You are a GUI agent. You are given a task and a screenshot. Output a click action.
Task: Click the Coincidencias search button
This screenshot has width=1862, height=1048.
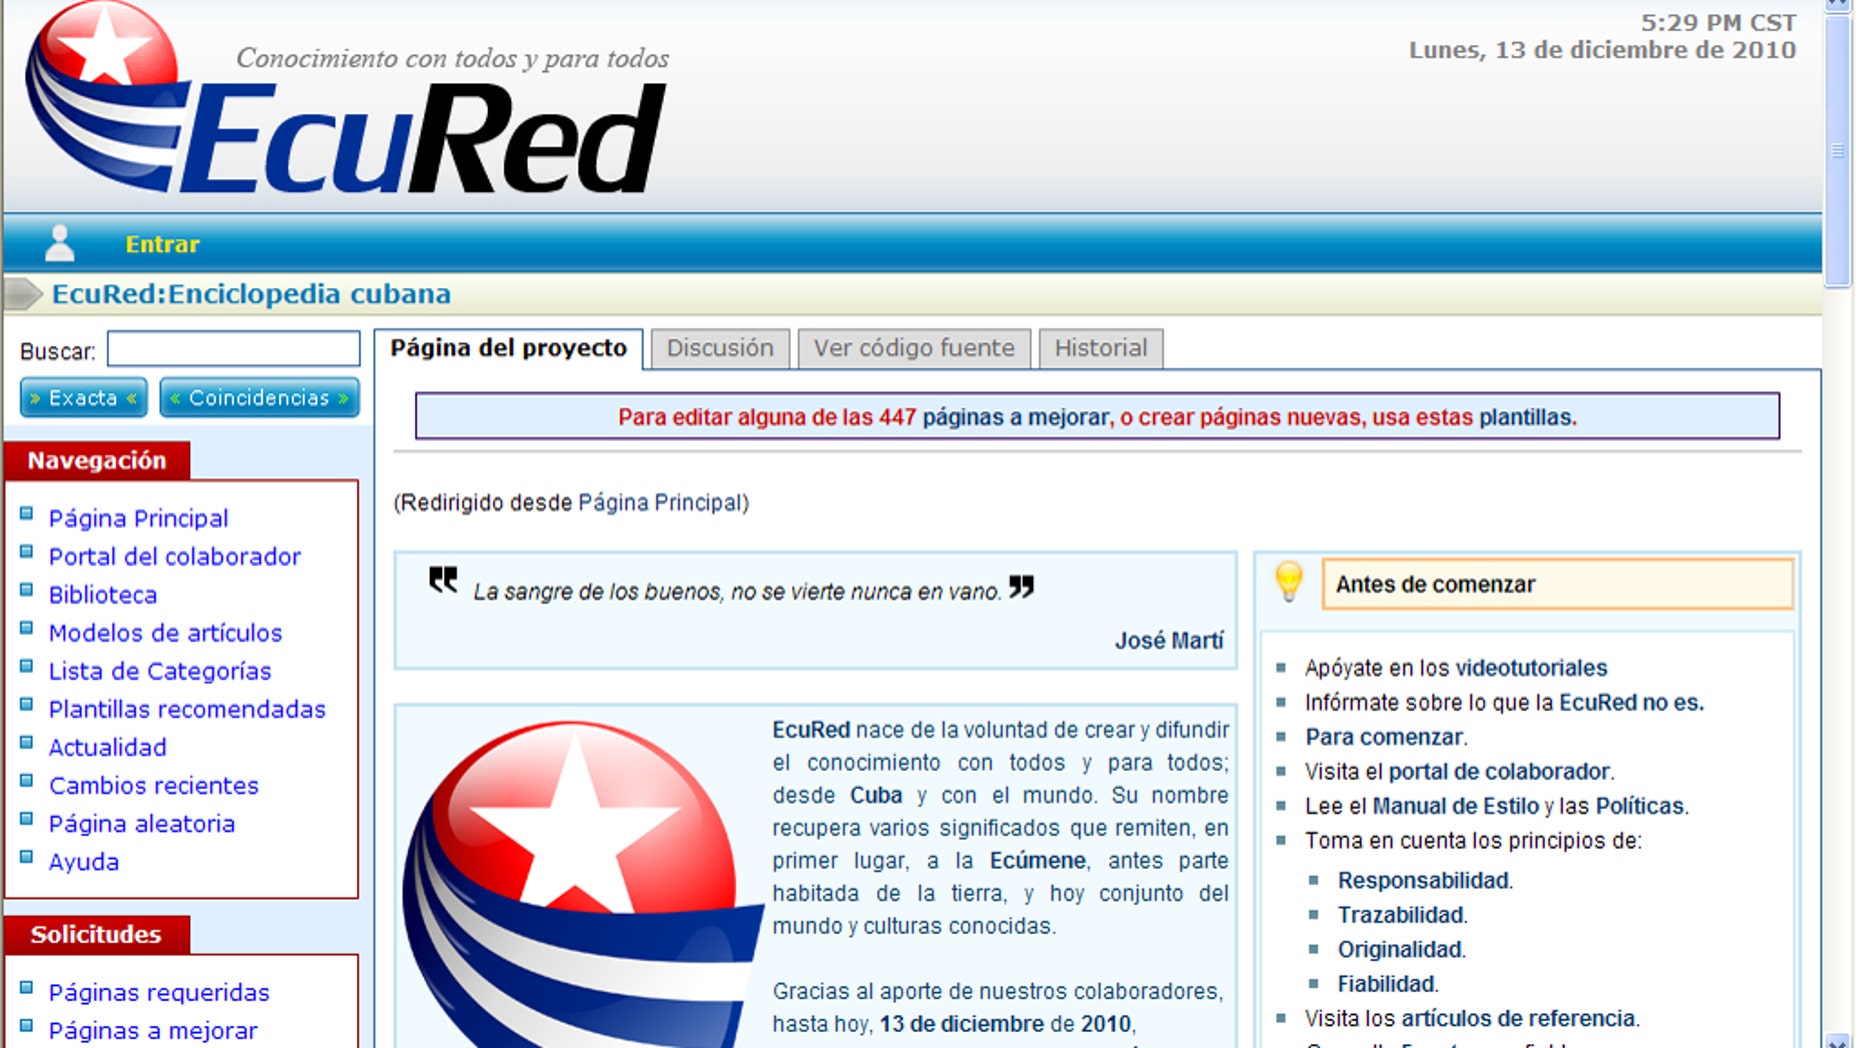coord(259,398)
